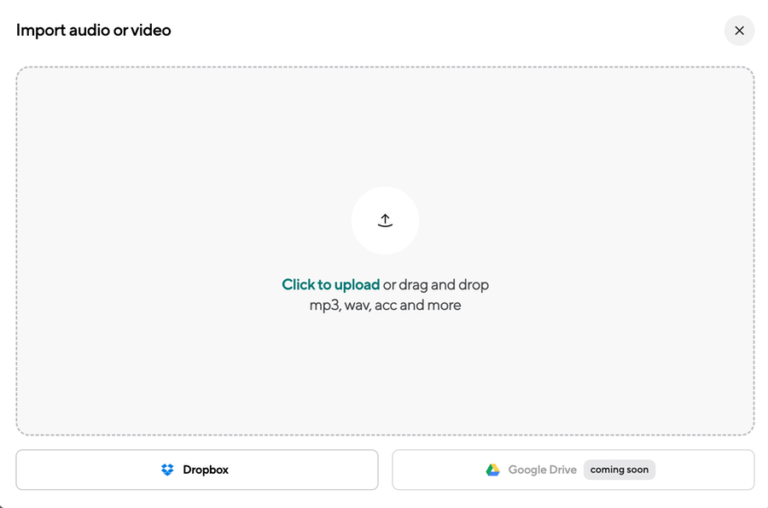This screenshot has width=768, height=508.
Task: Close the Import audio or video dialog
Action: [x=739, y=31]
